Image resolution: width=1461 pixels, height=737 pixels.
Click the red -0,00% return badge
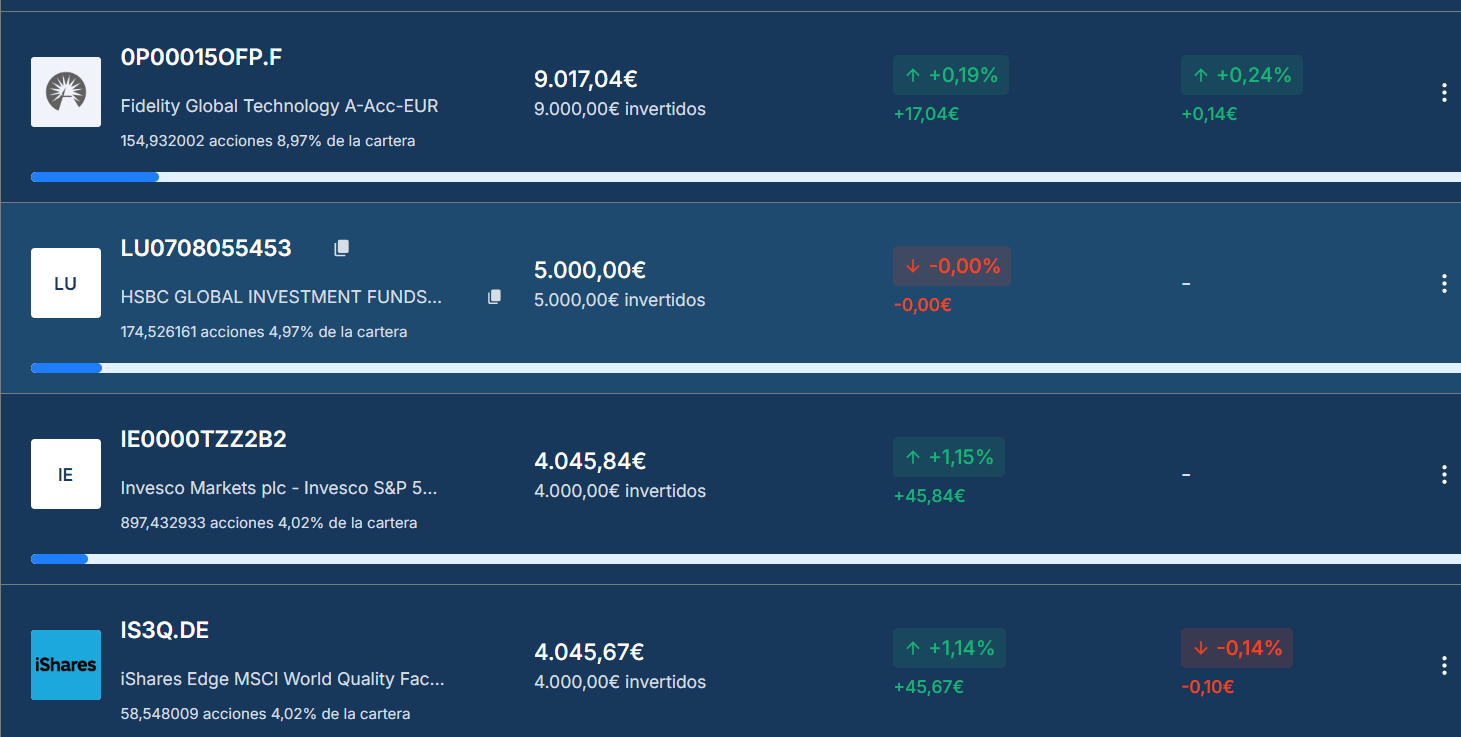click(951, 266)
